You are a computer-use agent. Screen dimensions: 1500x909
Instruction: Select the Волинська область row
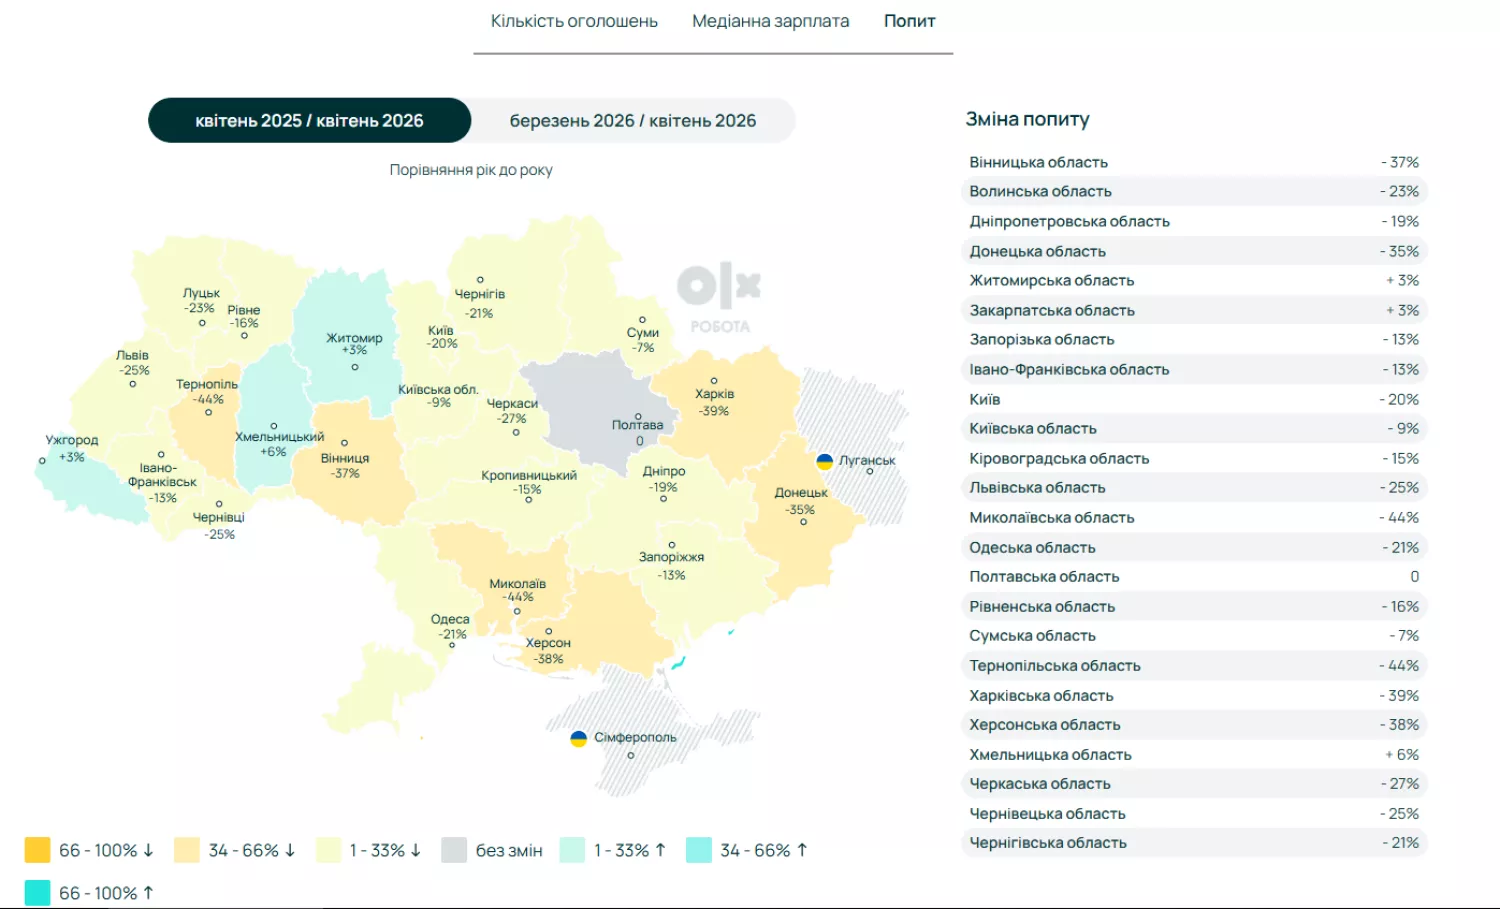click(1194, 191)
